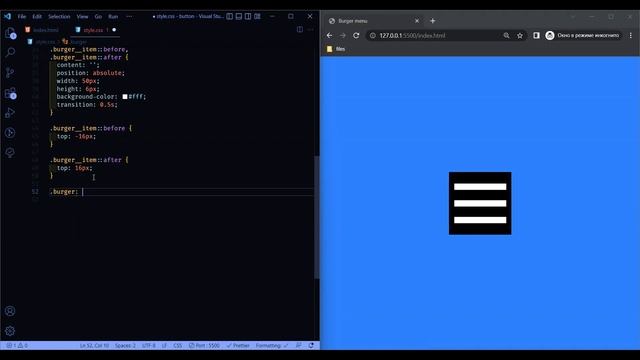Click UTF-8 encoding status
The image size is (640, 360).
point(149,345)
